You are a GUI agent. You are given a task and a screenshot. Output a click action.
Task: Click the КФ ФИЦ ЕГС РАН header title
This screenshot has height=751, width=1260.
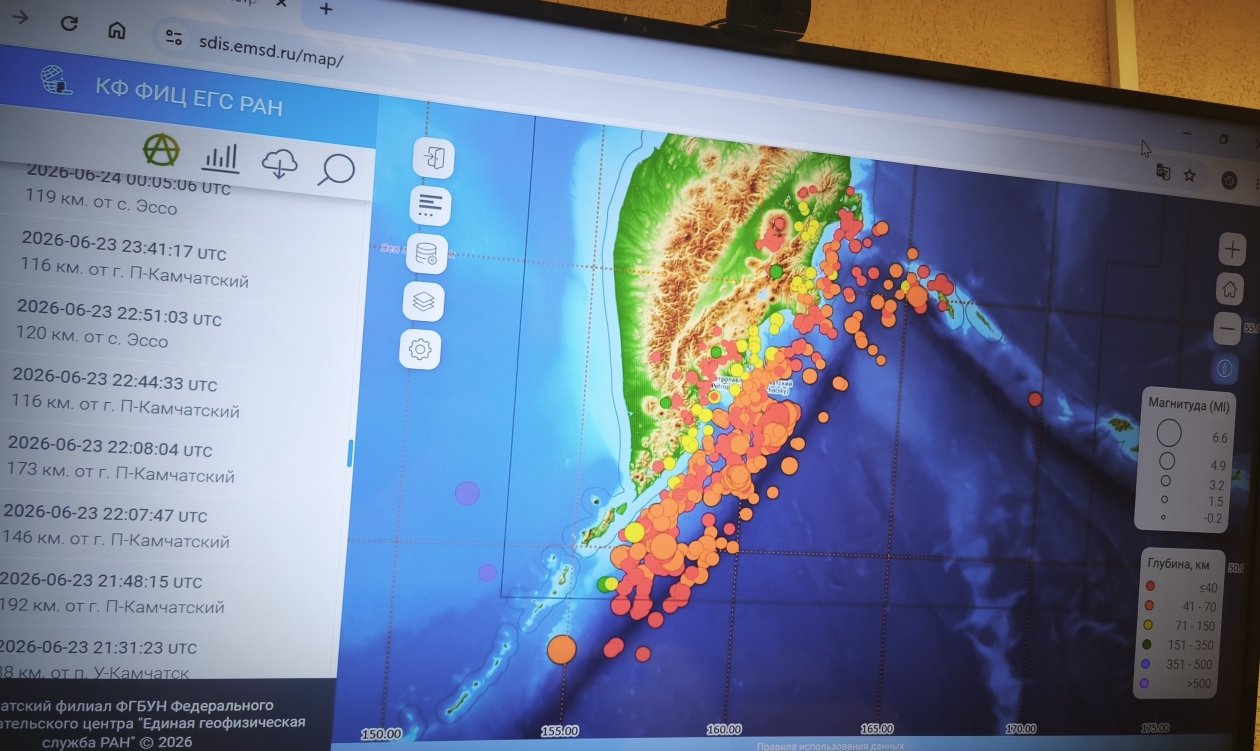[x=189, y=99]
